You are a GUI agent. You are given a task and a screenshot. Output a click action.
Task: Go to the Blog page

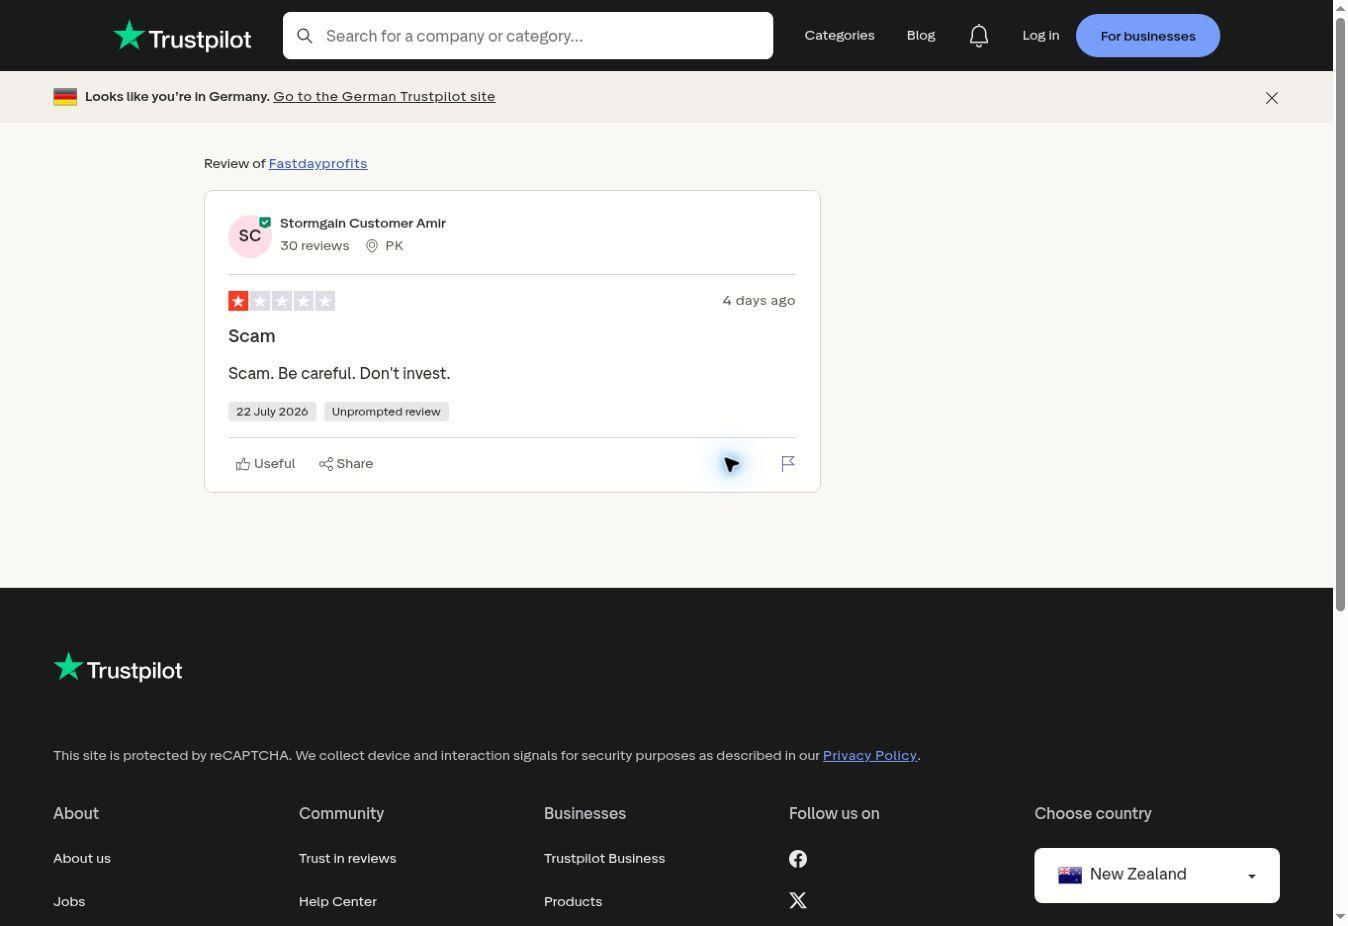tap(921, 36)
